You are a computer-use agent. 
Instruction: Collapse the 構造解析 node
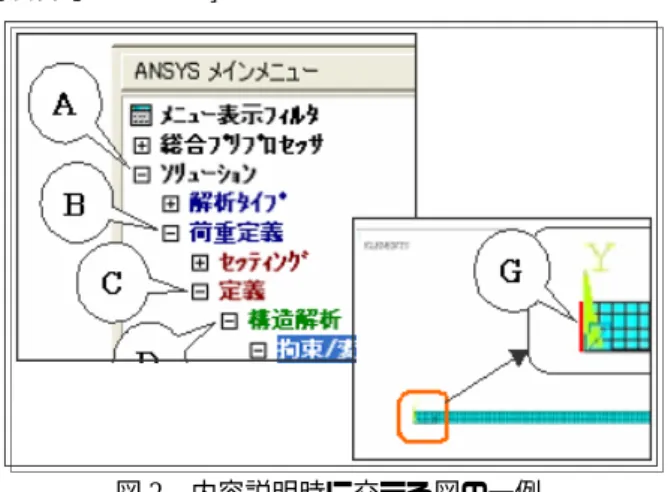229,321
